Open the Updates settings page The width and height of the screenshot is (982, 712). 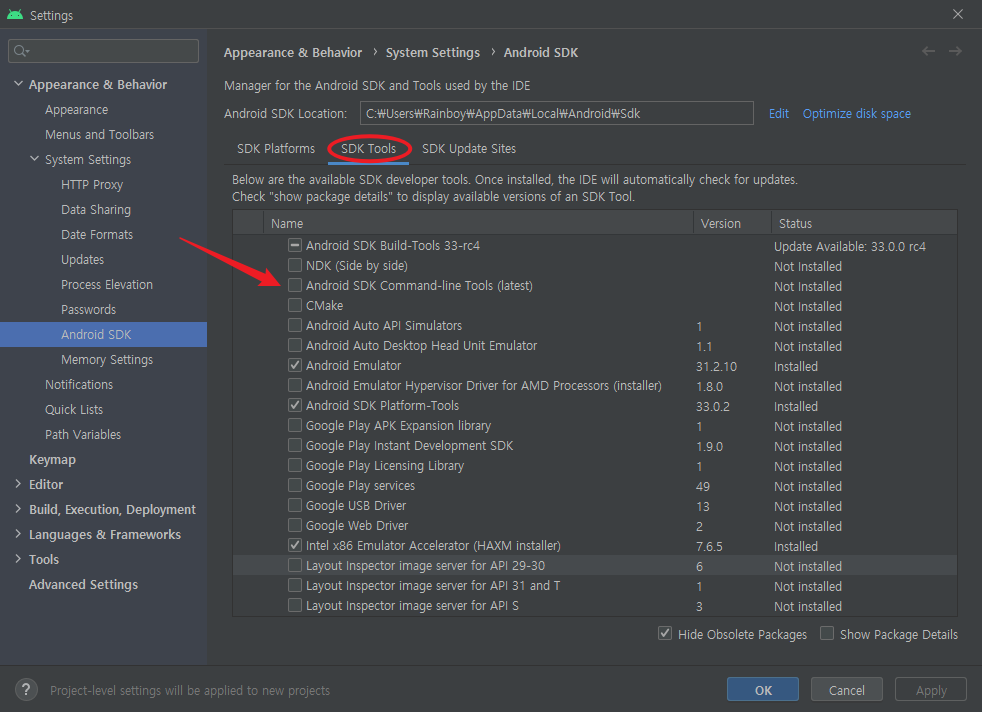click(x=82, y=260)
